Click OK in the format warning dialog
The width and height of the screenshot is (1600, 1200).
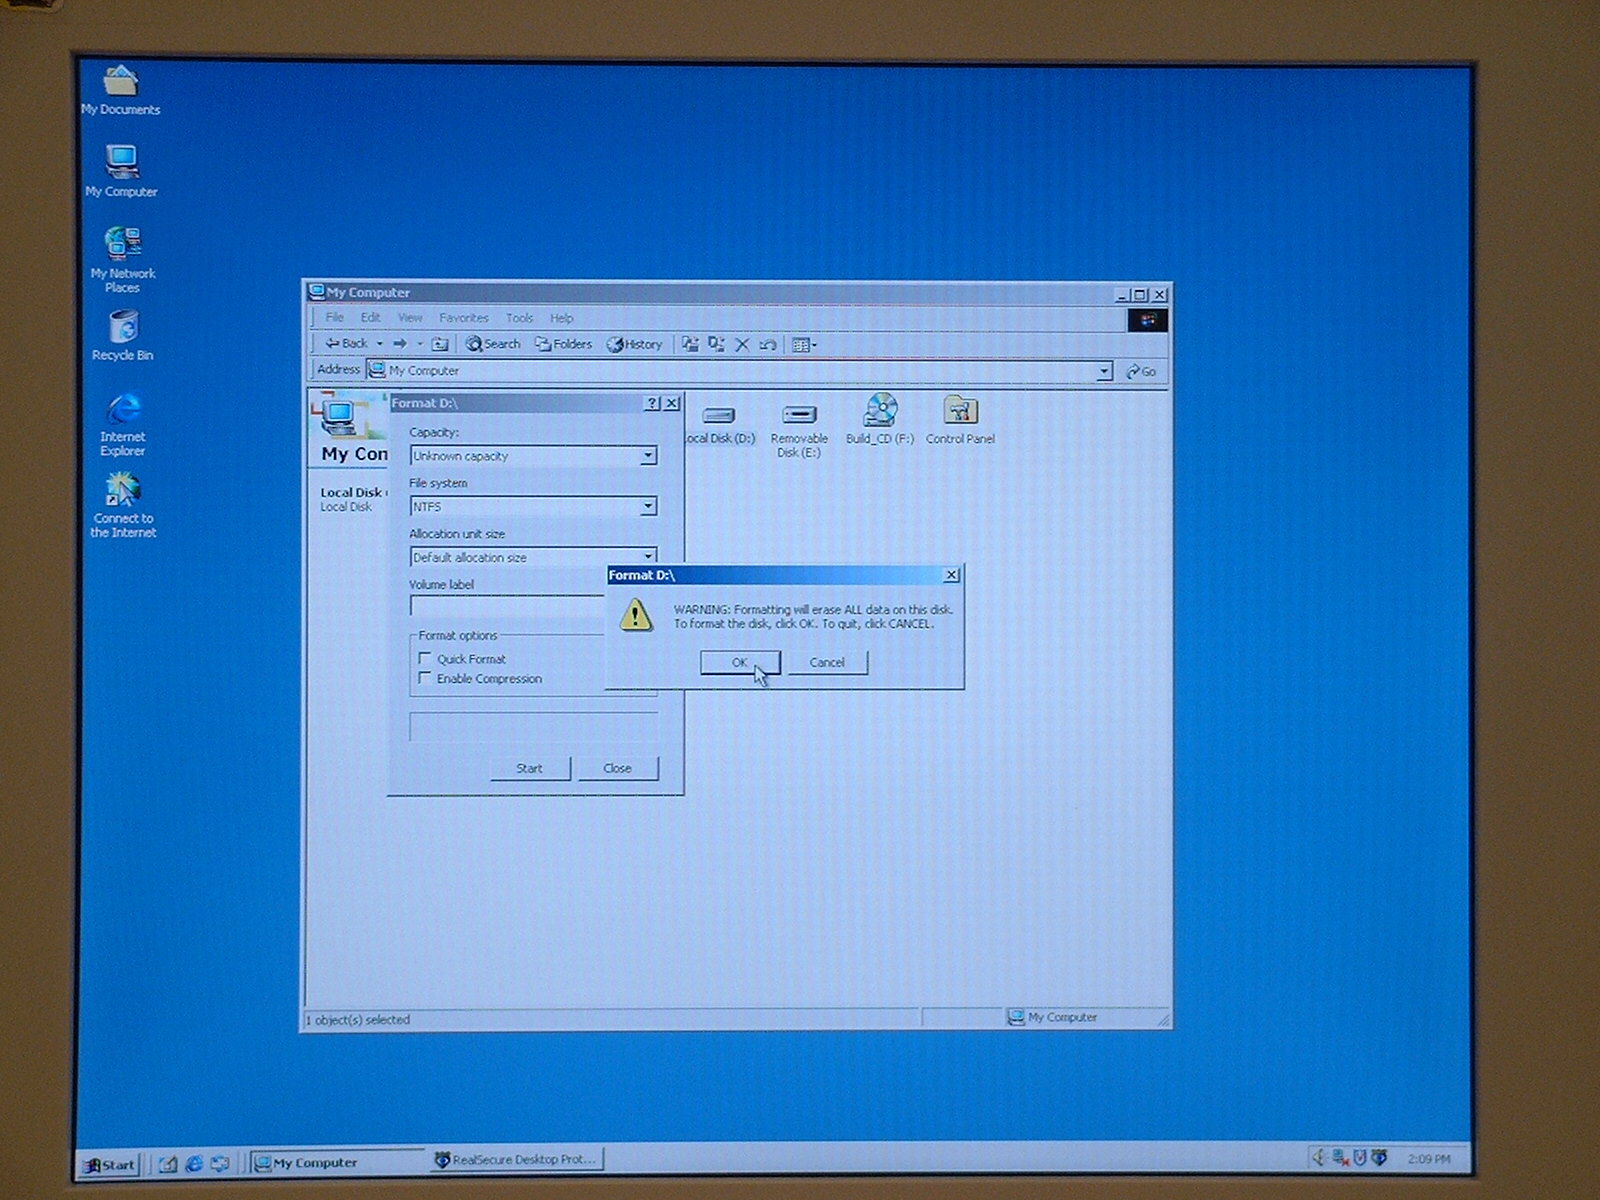(x=739, y=662)
